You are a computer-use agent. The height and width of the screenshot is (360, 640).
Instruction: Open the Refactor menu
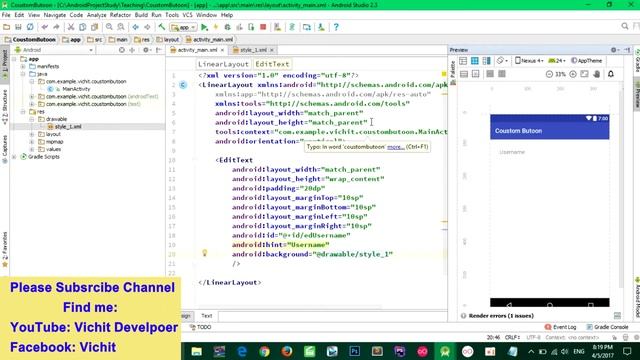(x=120, y=15)
